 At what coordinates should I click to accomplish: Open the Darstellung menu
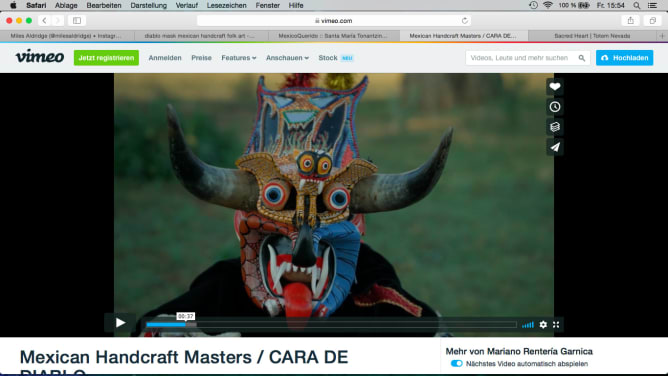pos(148,5)
